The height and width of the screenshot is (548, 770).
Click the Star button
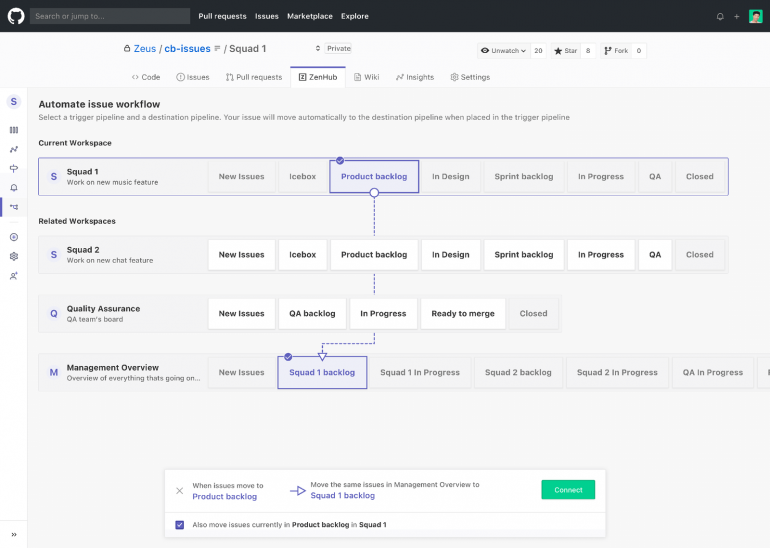click(566, 51)
